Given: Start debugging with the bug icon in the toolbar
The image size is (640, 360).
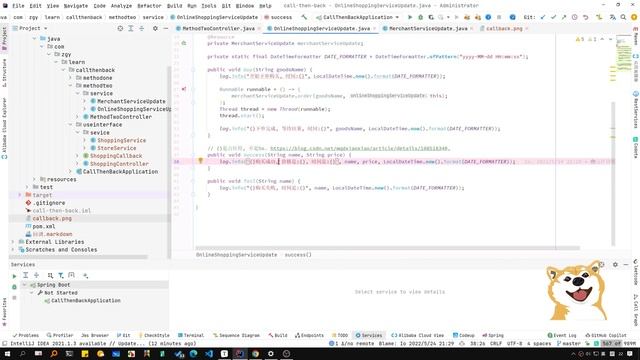Looking at the screenshot, I should (x=420, y=17).
